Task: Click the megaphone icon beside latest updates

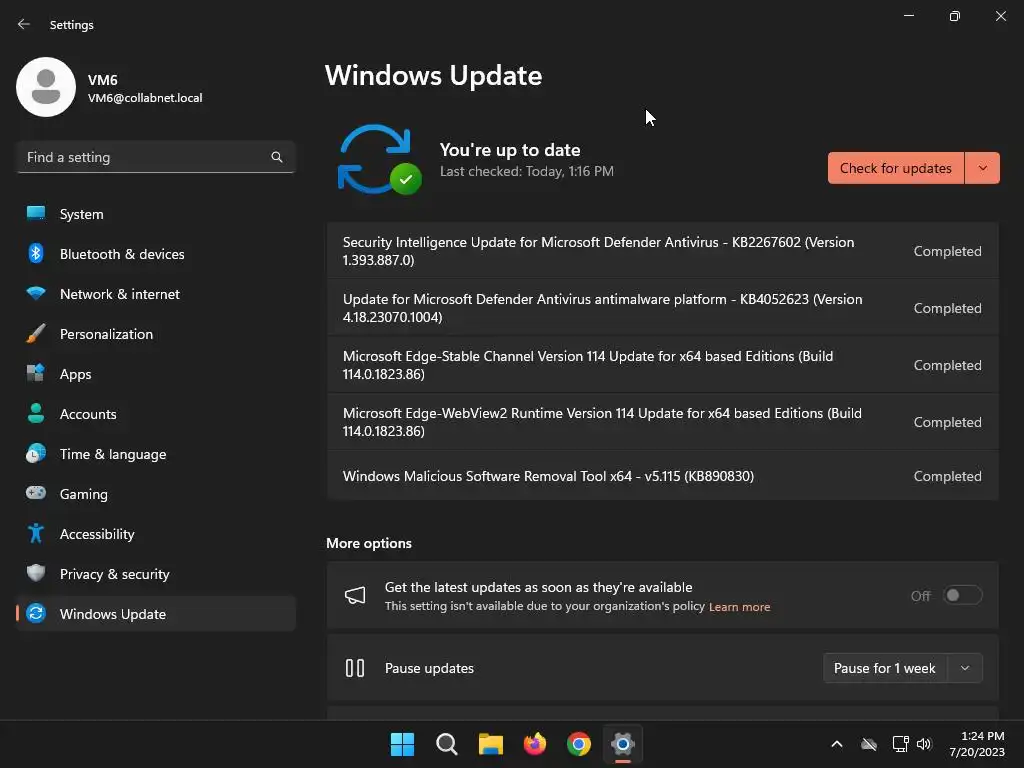Action: point(355,595)
